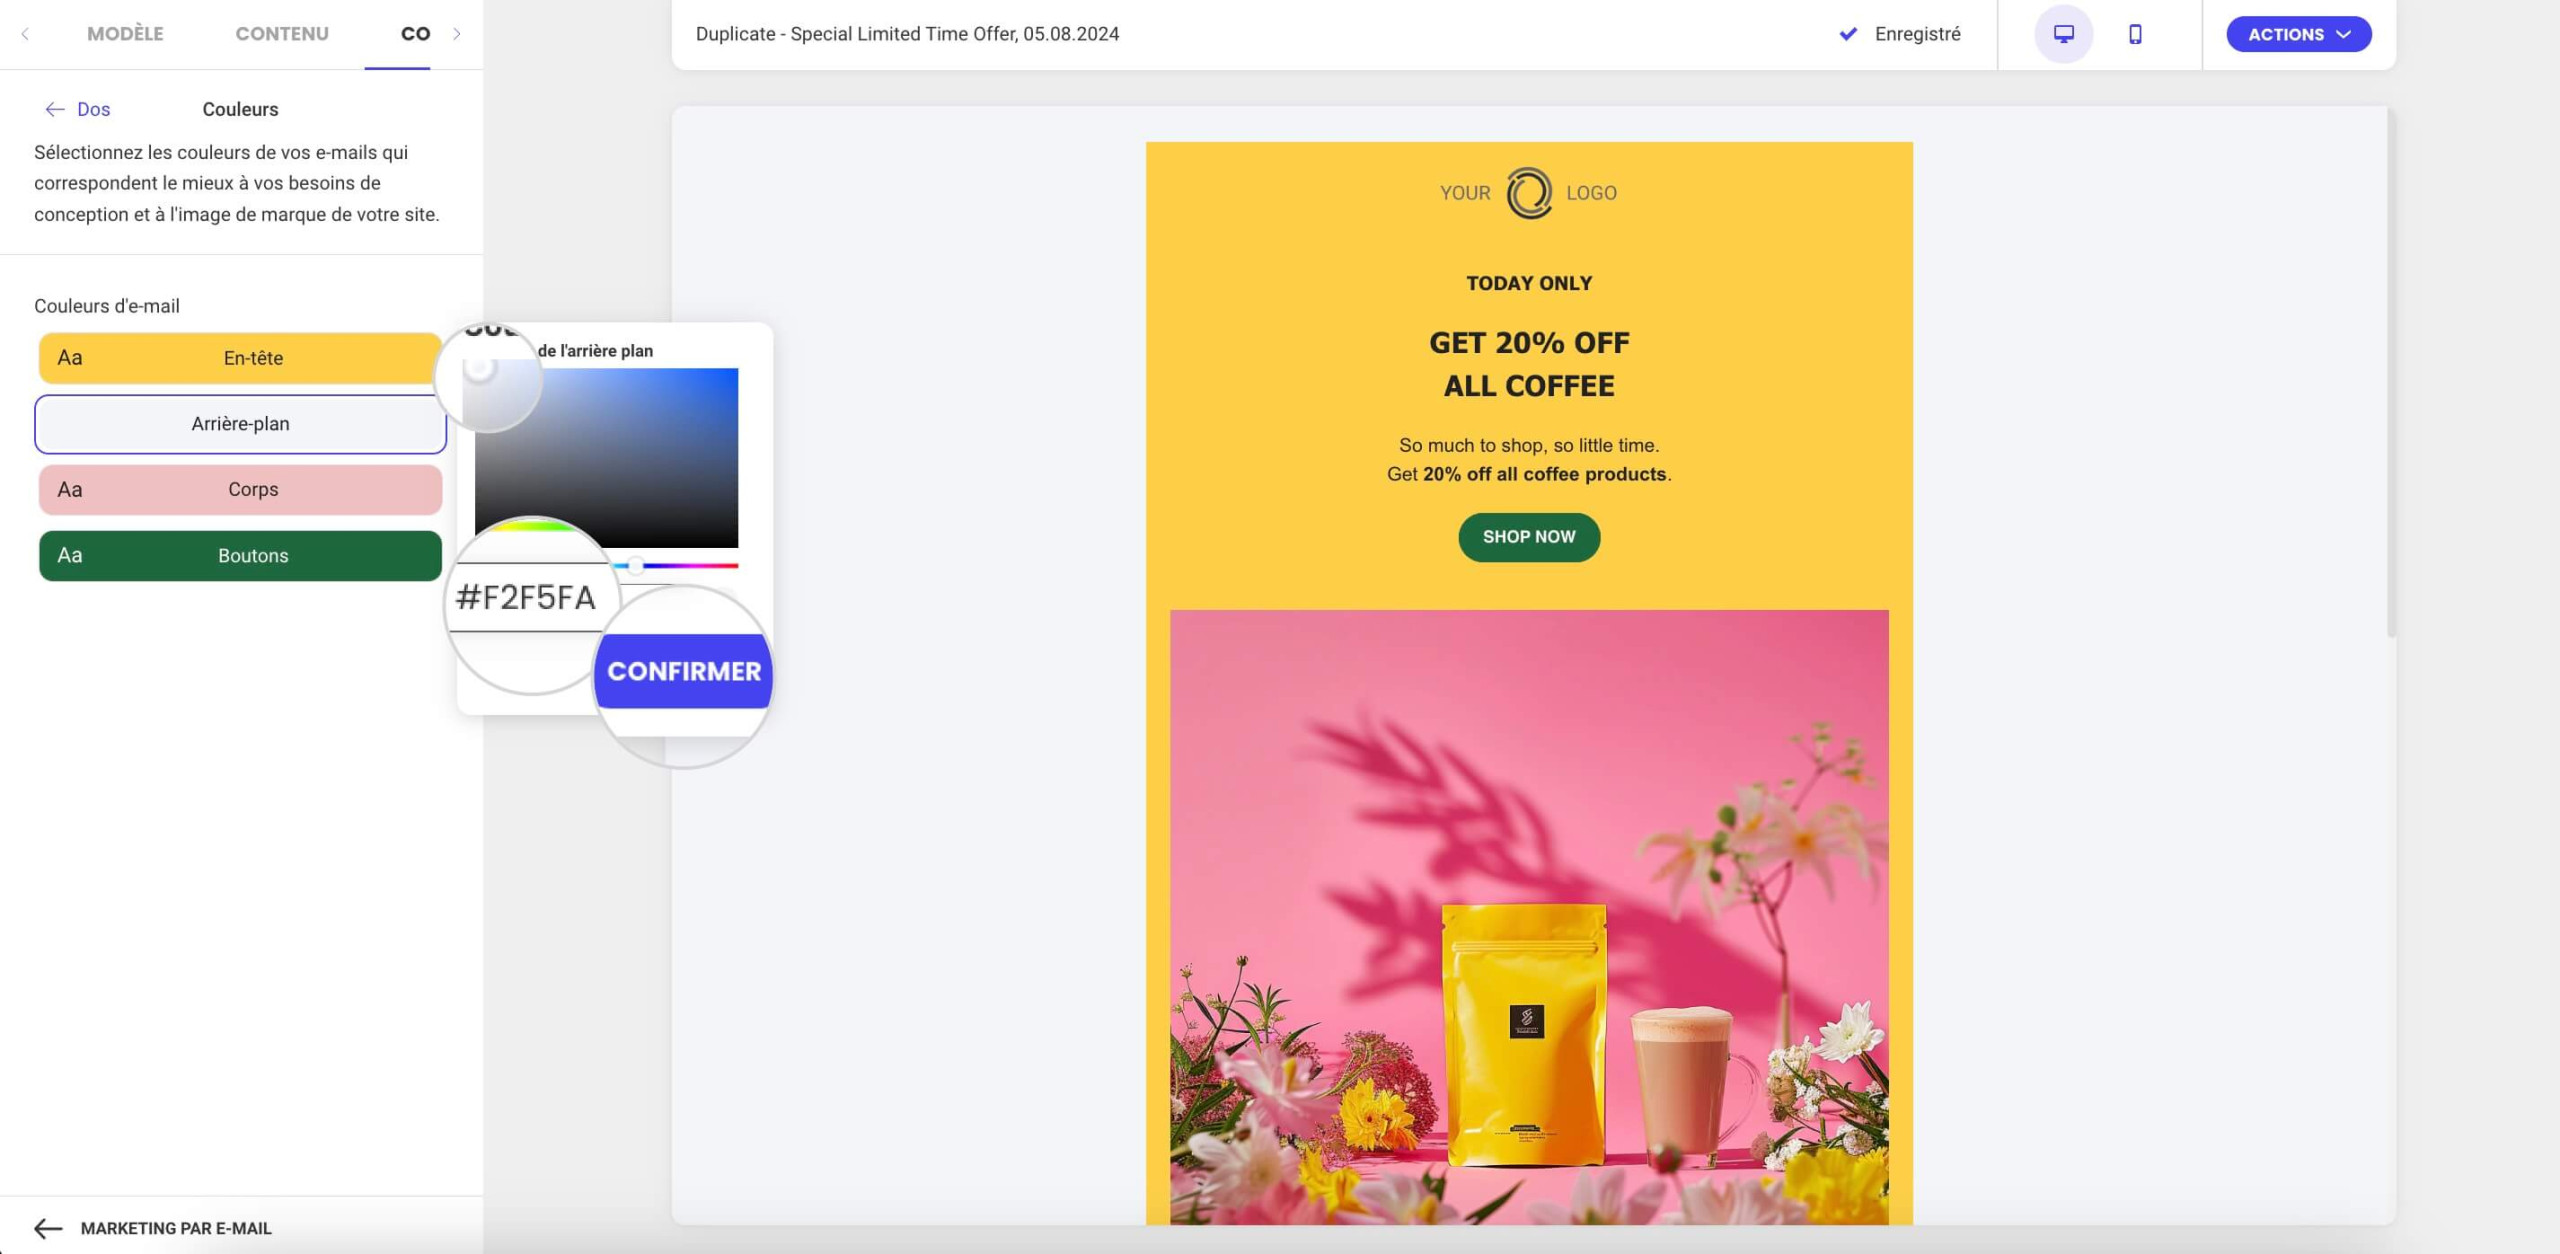Click the Shop Now email button
Screen dimensions: 2560x1254
[x=1529, y=537]
